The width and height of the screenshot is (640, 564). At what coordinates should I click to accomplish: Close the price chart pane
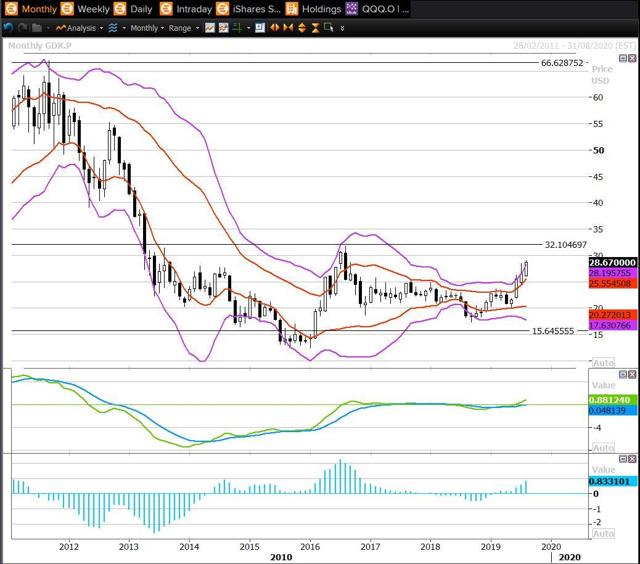632,58
